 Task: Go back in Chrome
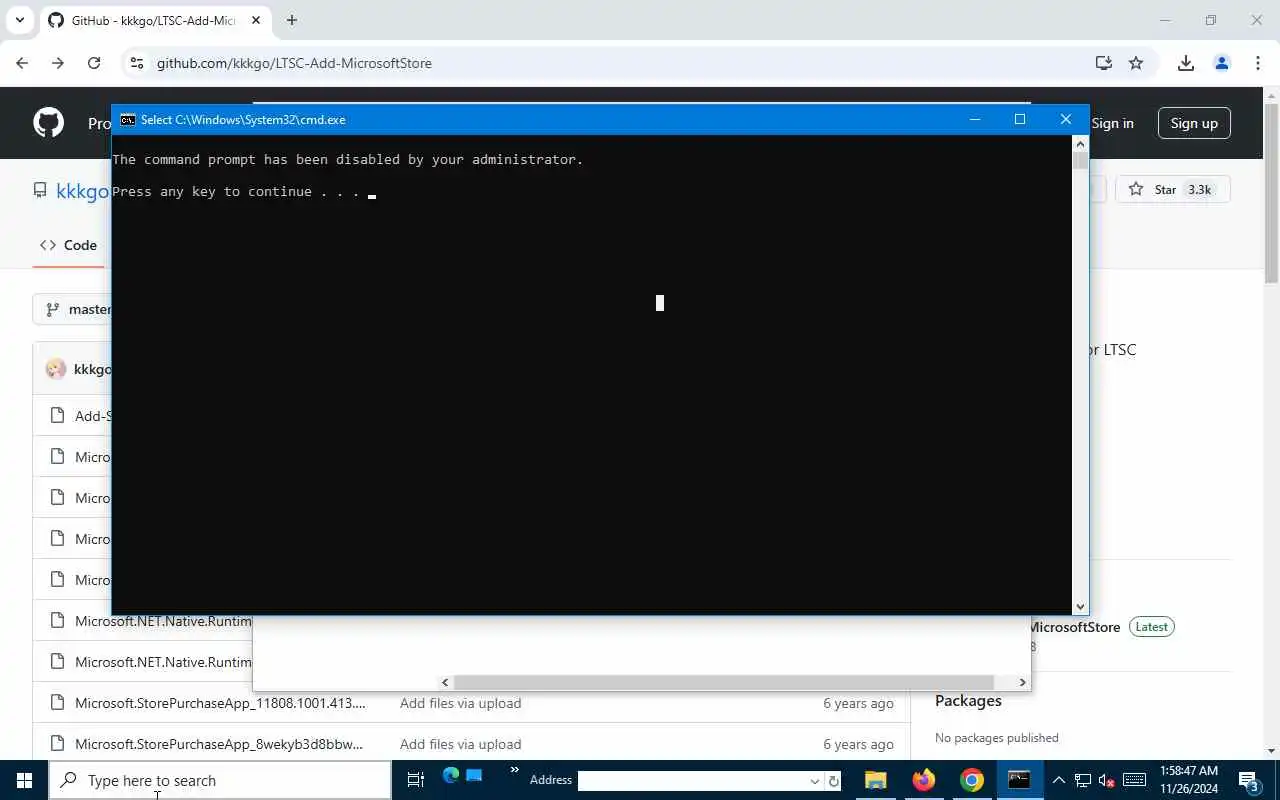pos(22,63)
